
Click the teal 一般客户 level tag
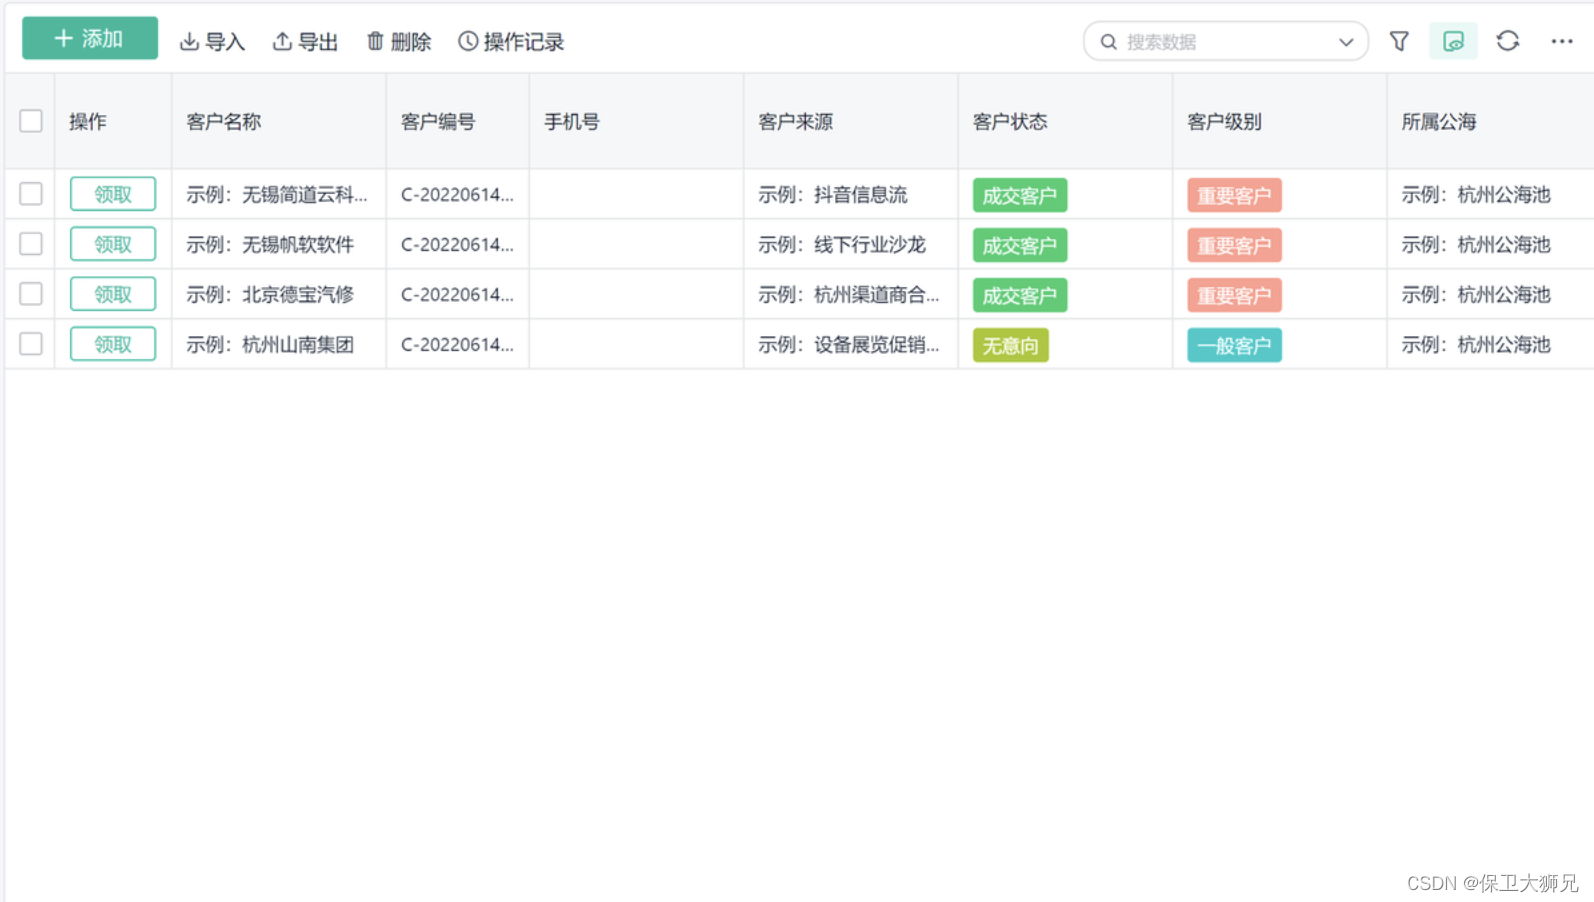(1234, 345)
